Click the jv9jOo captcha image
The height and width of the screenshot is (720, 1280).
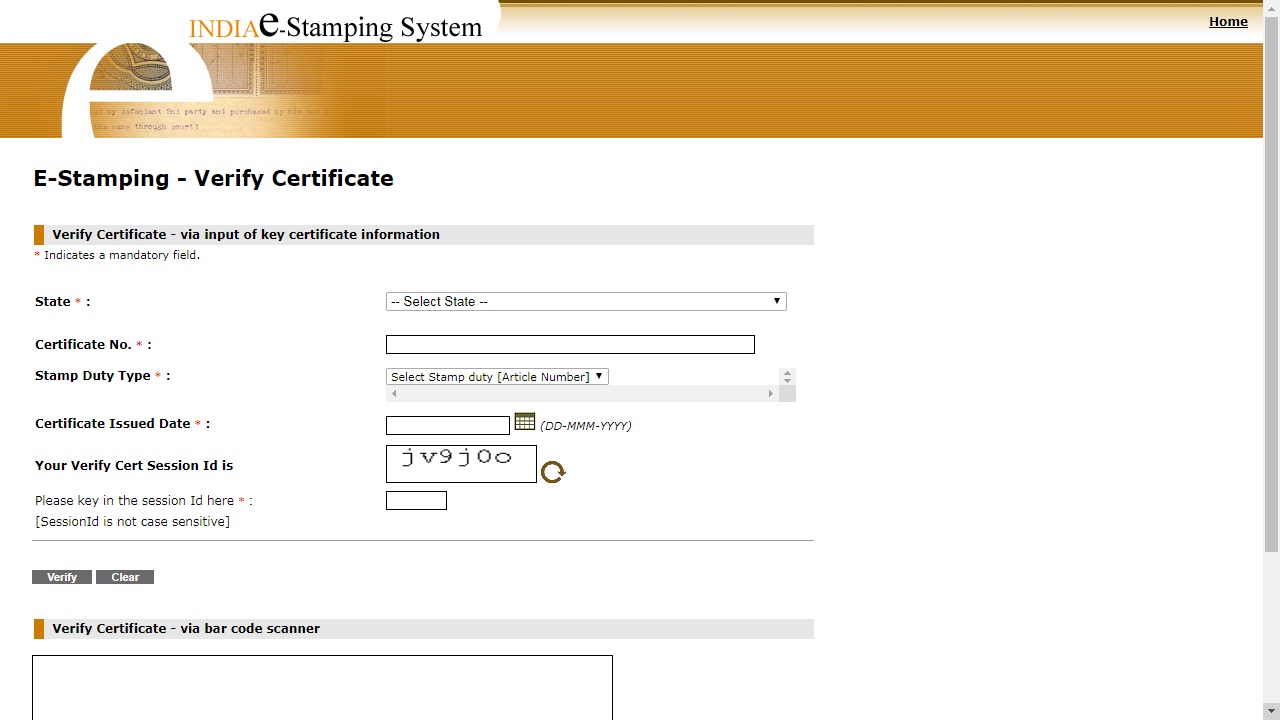pos(461,463)
